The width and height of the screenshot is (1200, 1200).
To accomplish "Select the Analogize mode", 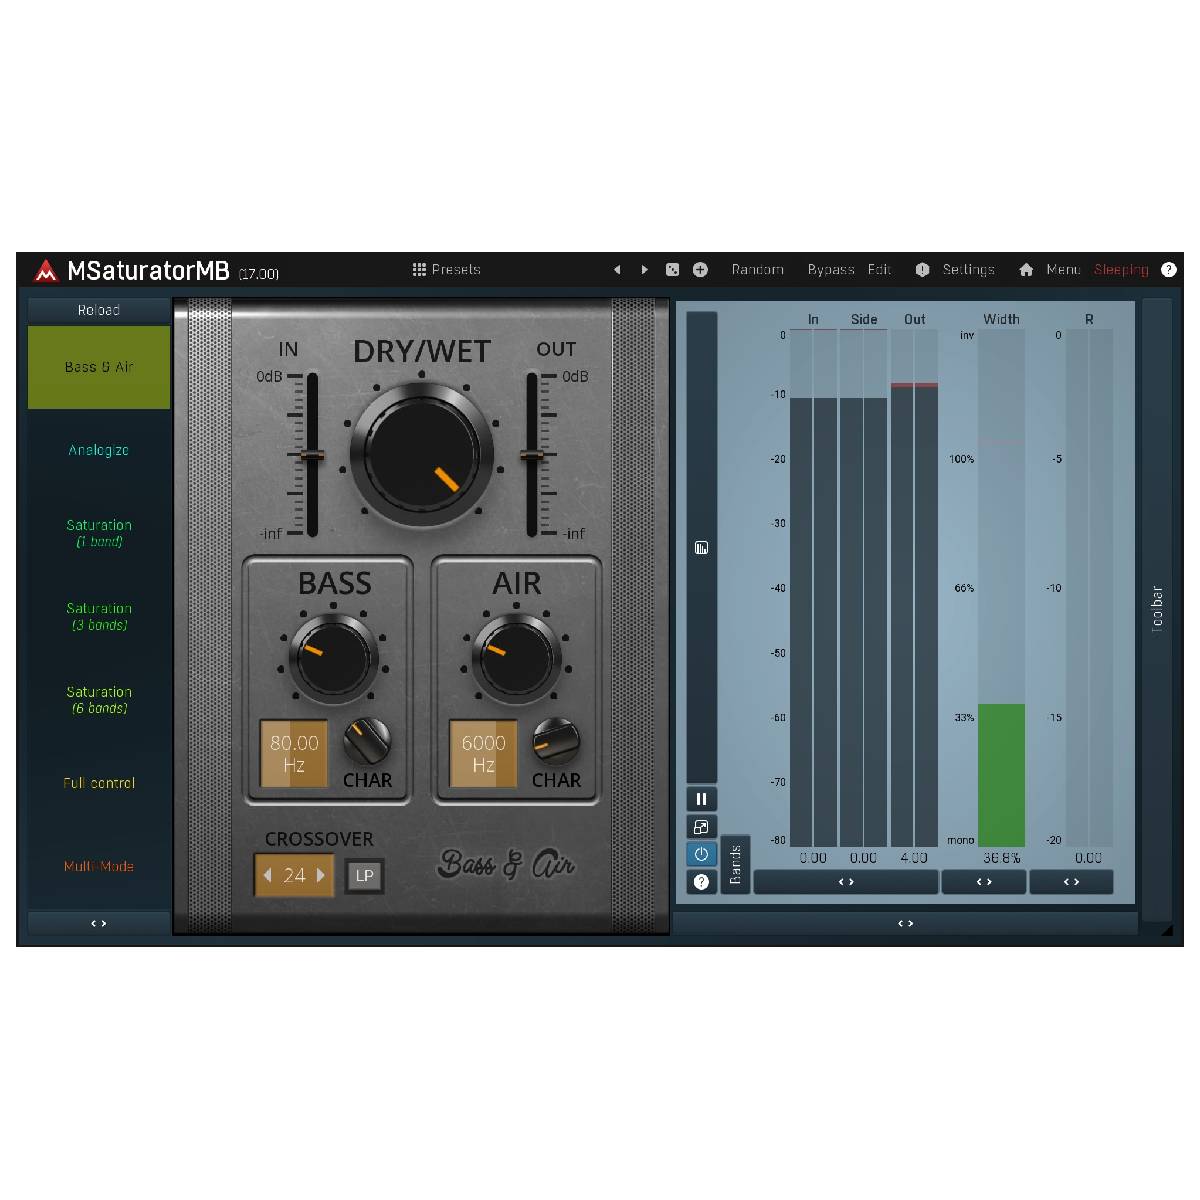I will [x=99, y=450].
